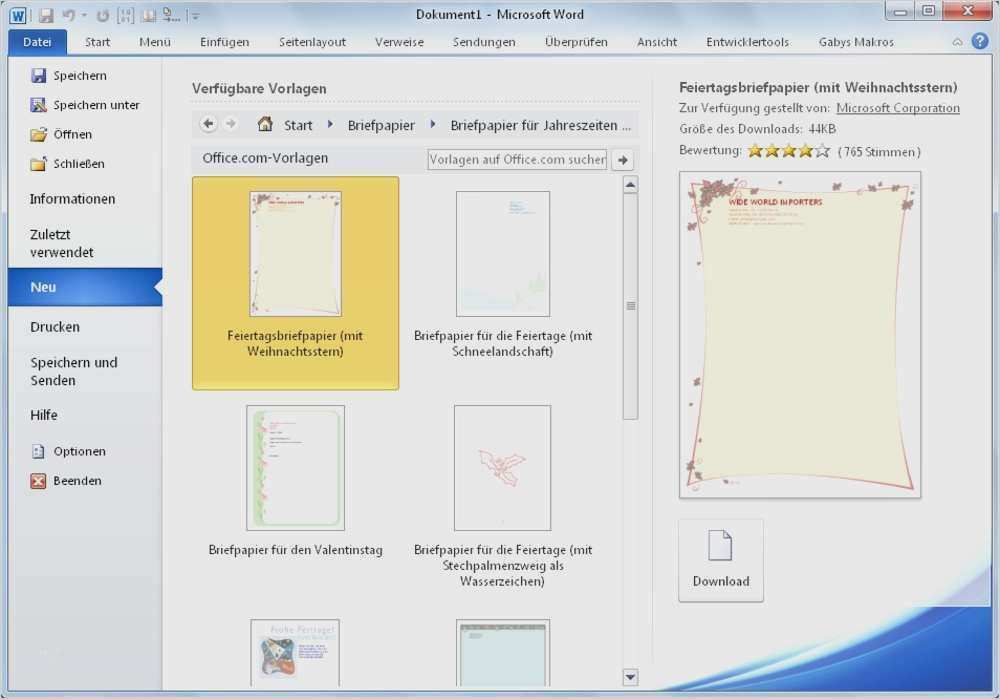Click the large template preview image
This screenshot has height=699, width=1000.
click(800, 334)
